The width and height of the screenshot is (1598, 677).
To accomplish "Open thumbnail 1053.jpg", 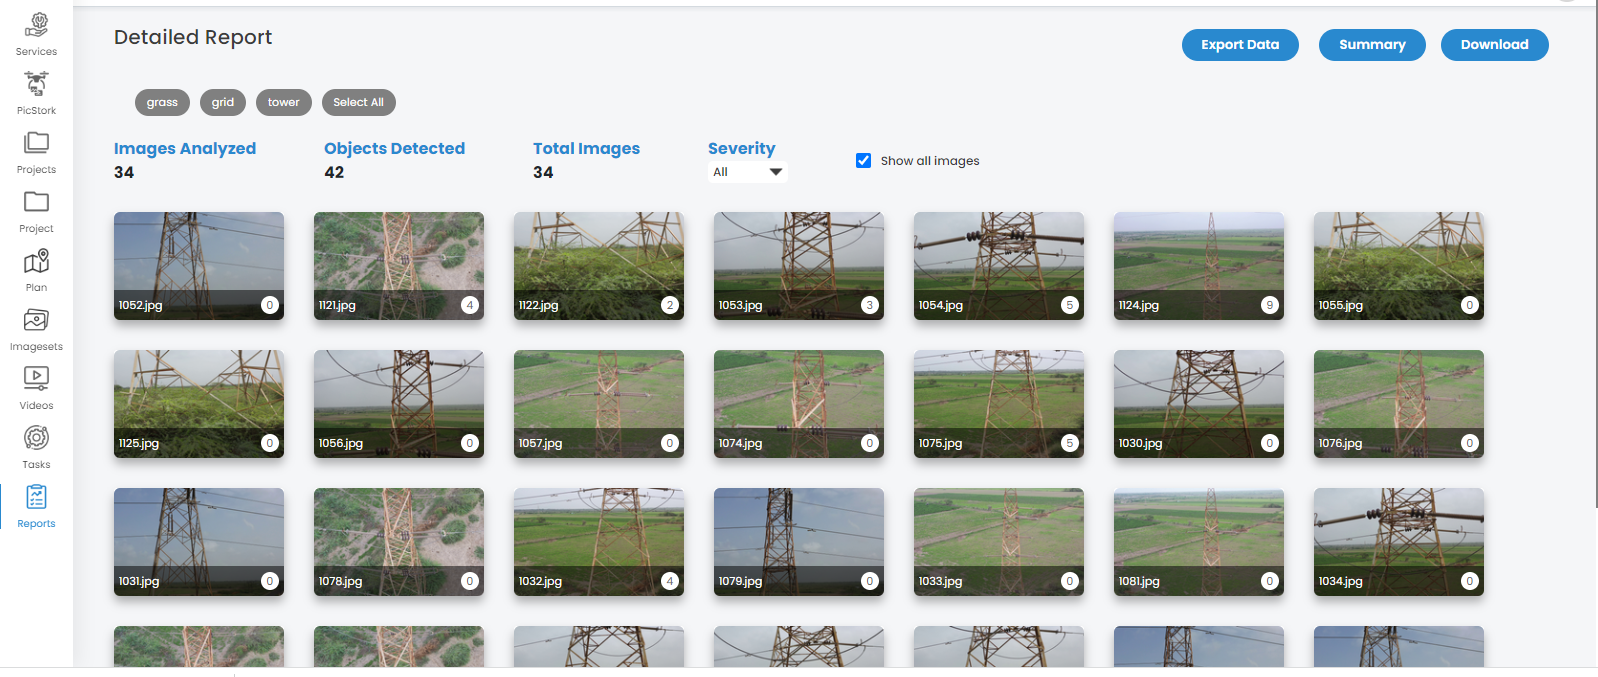I will coord(799,266).
